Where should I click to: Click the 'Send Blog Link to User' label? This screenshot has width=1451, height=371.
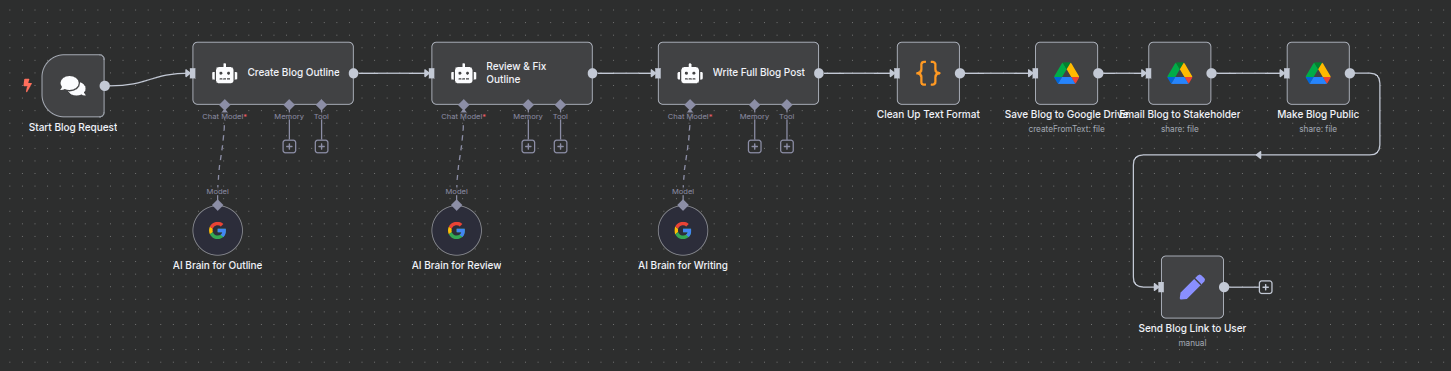tap(1192, 329)
